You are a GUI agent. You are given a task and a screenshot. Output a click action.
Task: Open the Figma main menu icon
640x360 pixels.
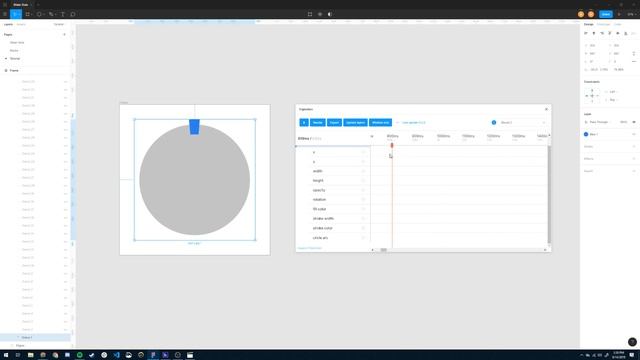click(x=5, y=14)
